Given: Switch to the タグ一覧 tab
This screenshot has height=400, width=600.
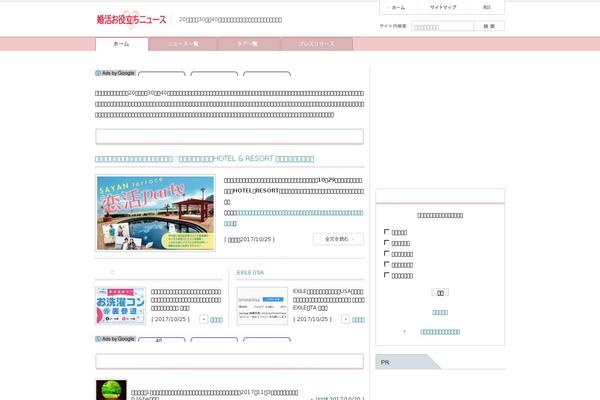Looking at the screenshot, I should pyautogui.click(x=248, y=44).
